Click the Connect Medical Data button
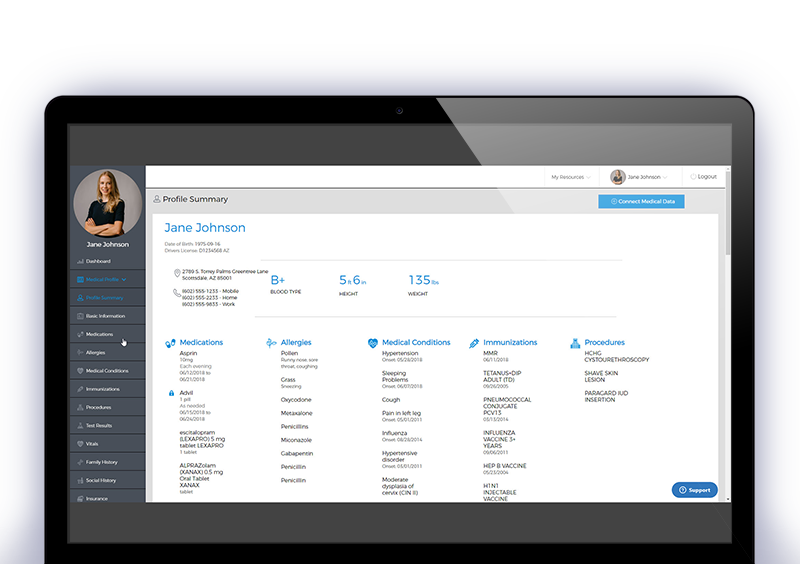Image resolution: width=800 pixels, height=564 pixels. tap(641, 202)
